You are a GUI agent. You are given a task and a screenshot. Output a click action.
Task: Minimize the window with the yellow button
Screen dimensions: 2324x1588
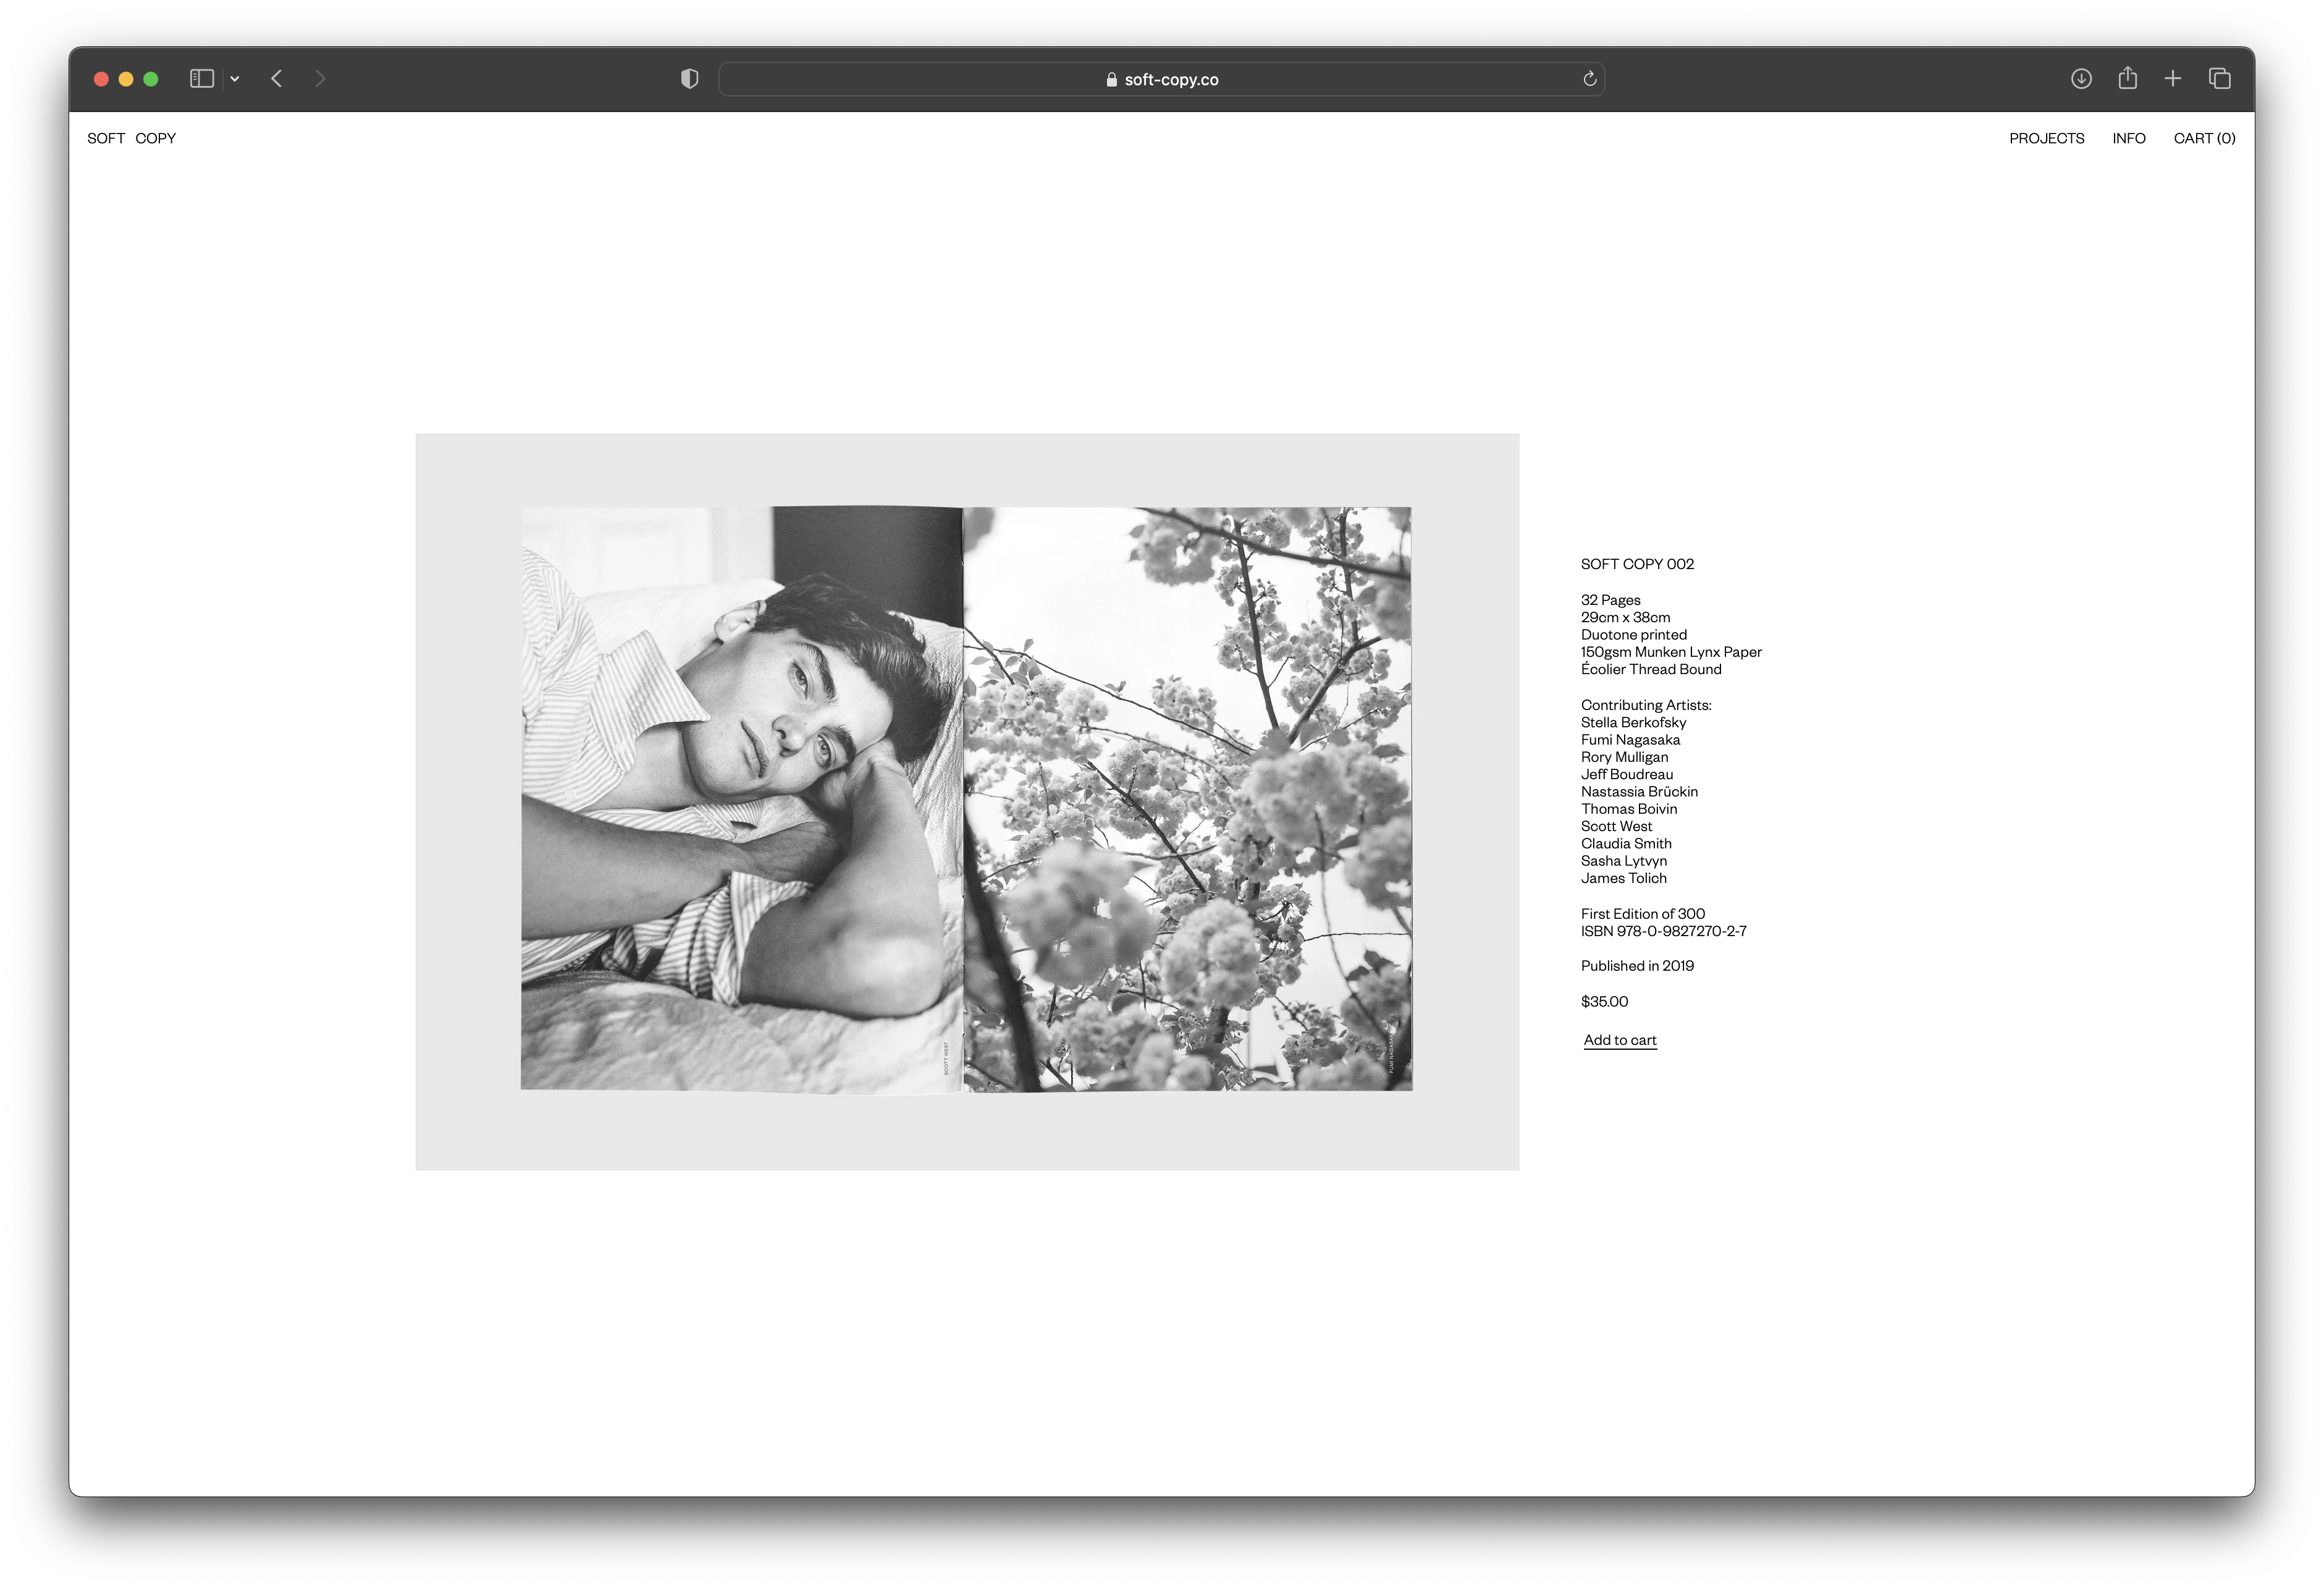pyautogui.click(x=126, y=79)
